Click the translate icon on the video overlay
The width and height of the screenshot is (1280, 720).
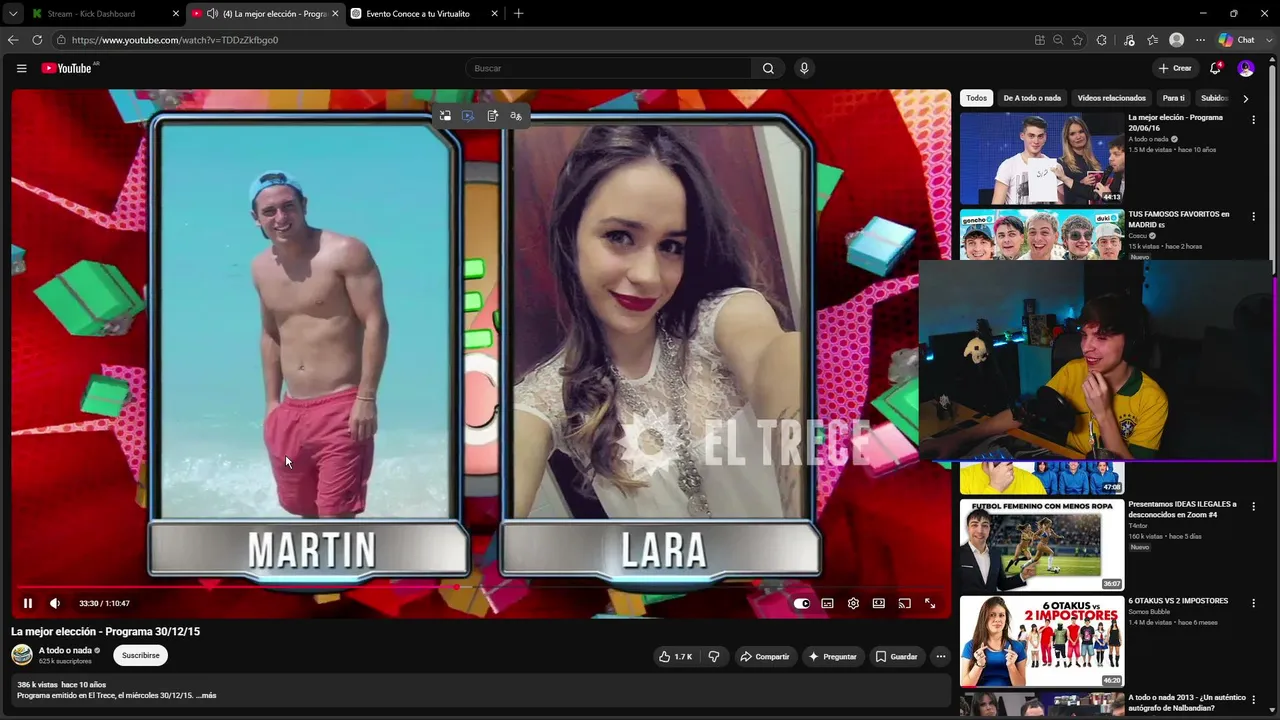(x=516, y=116)
